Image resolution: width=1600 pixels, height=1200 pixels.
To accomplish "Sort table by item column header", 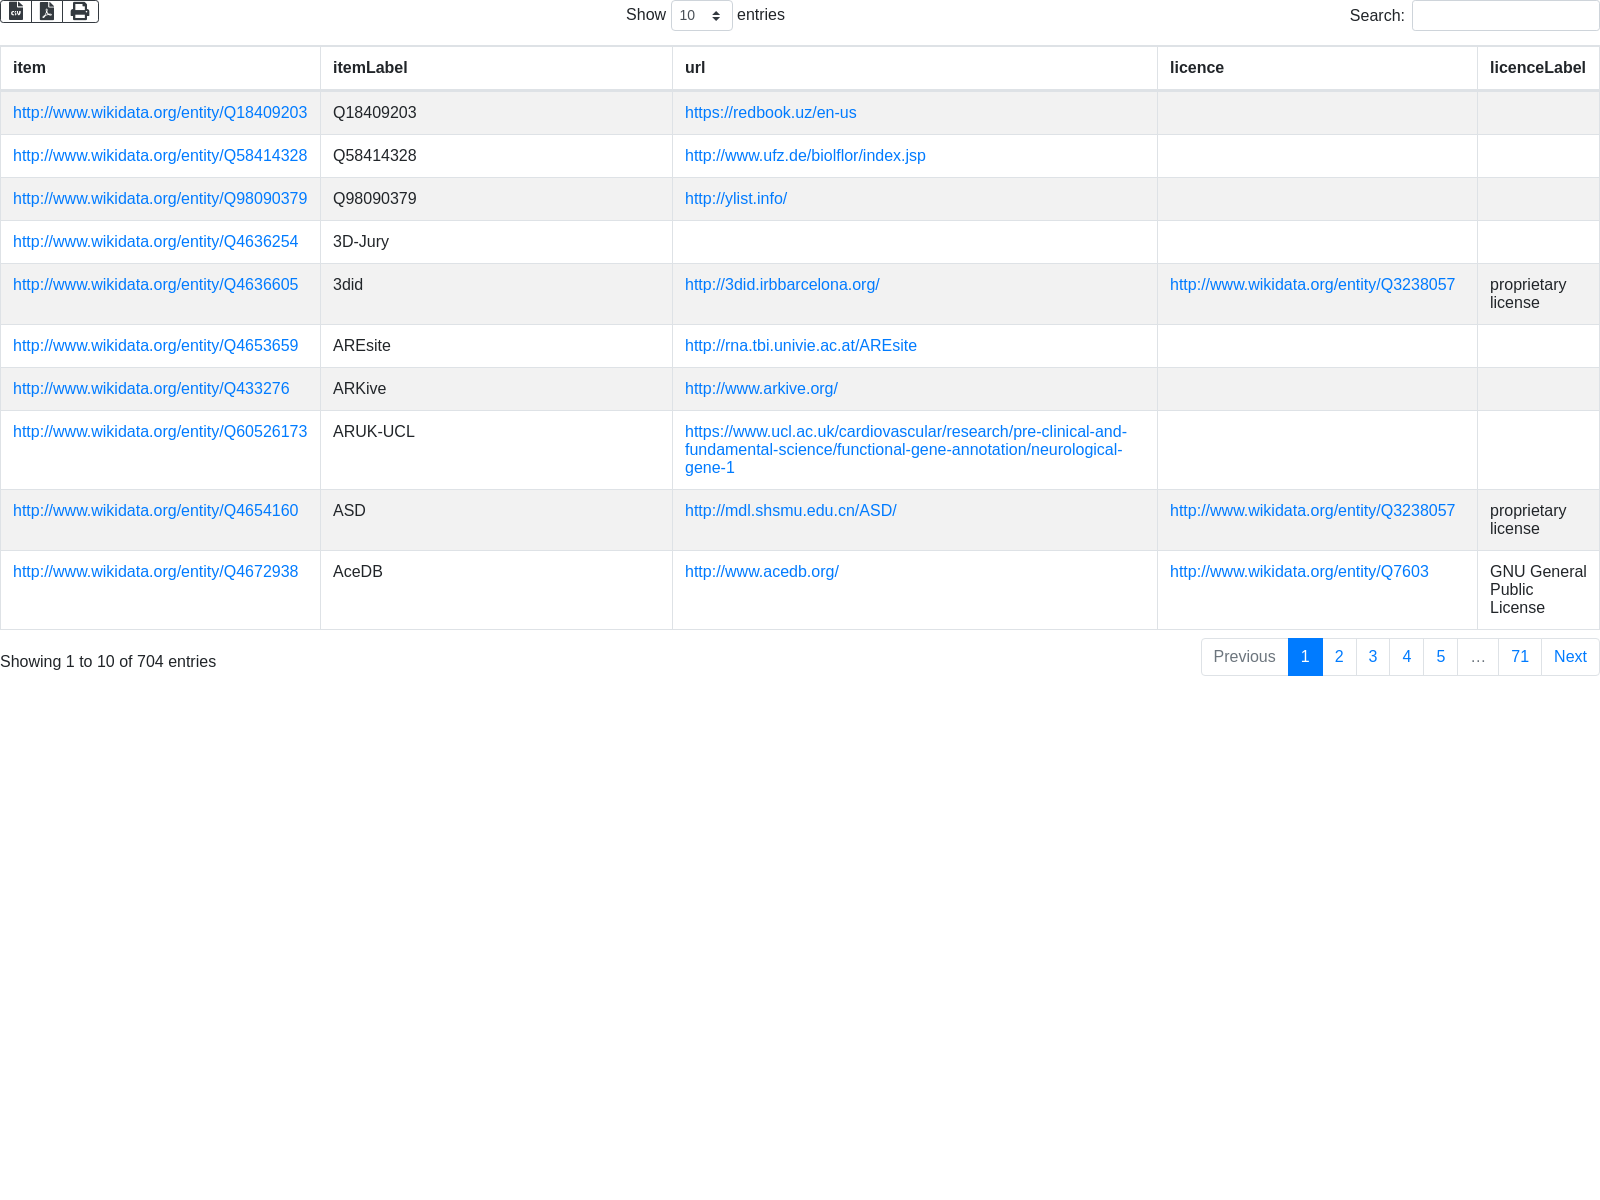I will [160, 68].
